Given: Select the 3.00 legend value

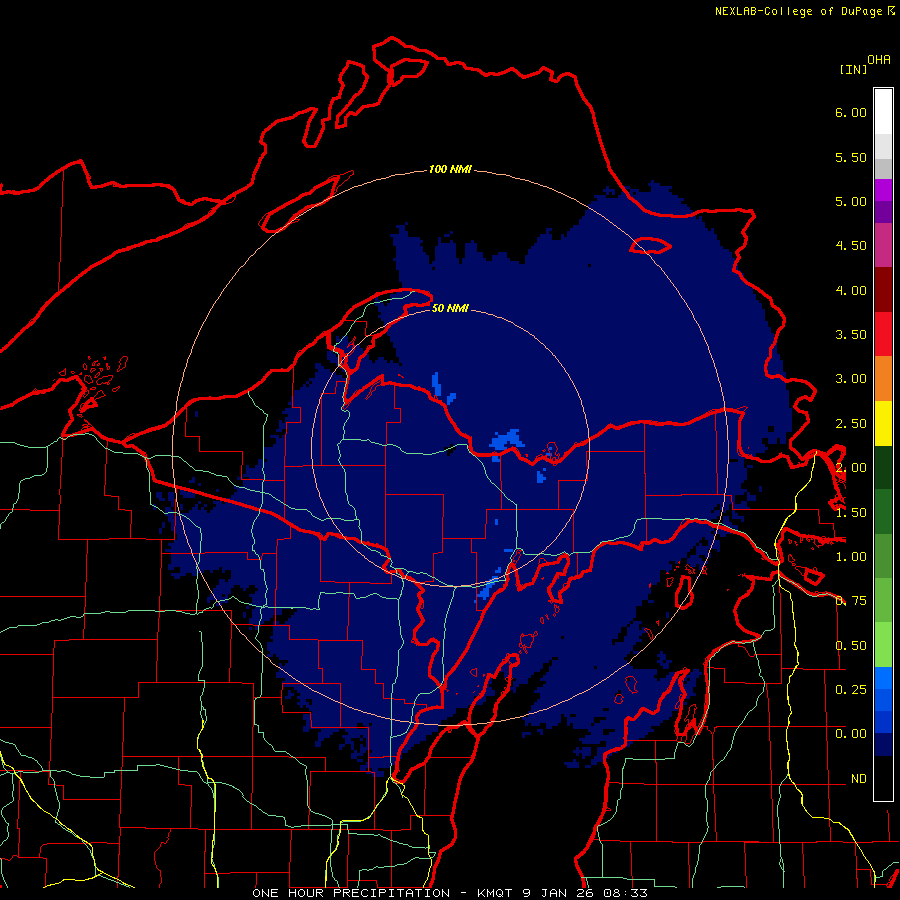Looking at the screenshot, I should [x=851, y=379].
